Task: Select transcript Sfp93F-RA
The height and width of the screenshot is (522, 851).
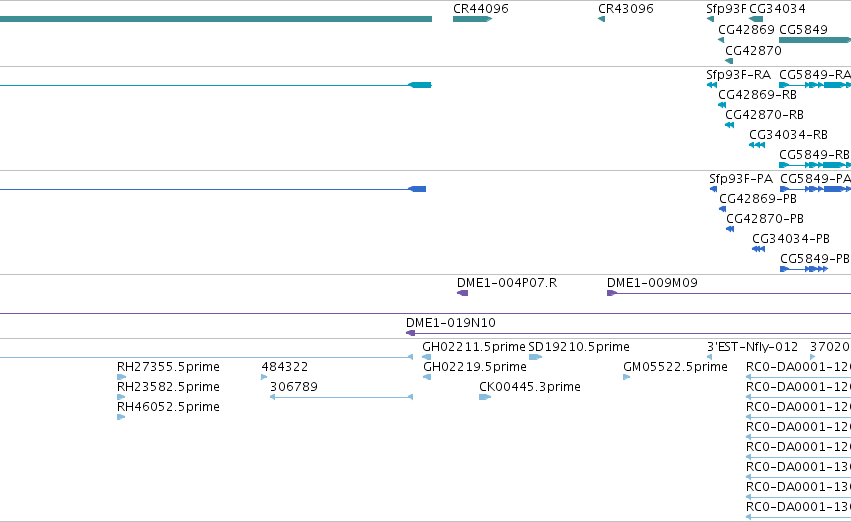Action: [712, 85]
